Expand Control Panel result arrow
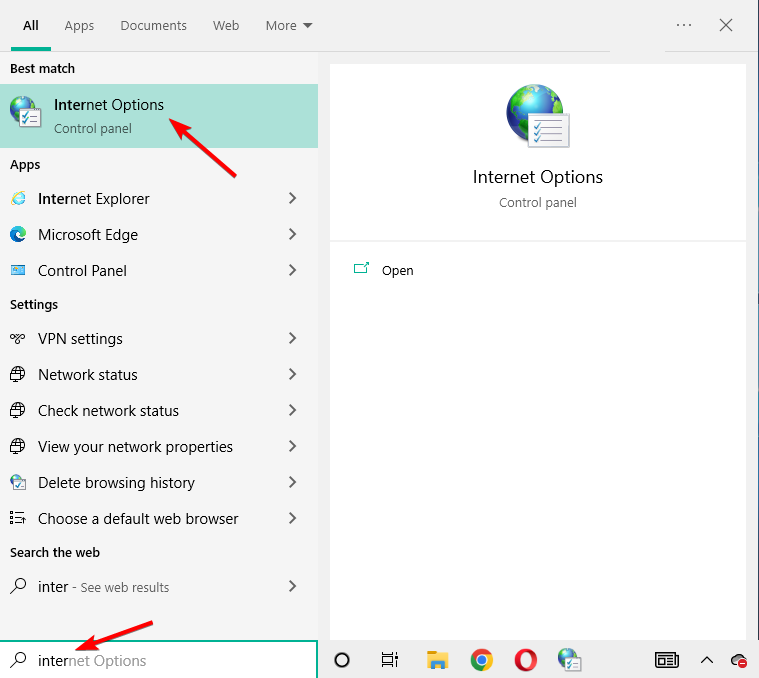The image size is (759, 678). 292,270
